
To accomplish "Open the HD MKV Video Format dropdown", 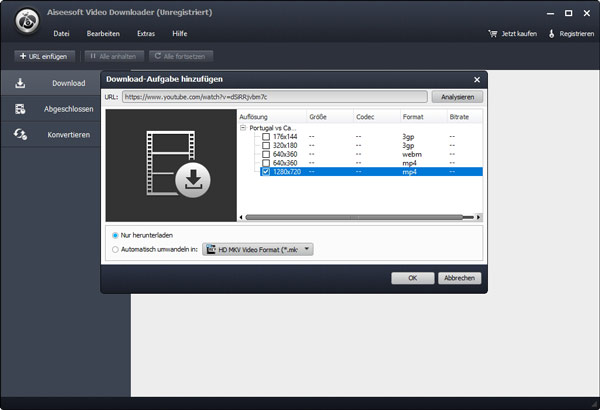I will tap(259, 249).
